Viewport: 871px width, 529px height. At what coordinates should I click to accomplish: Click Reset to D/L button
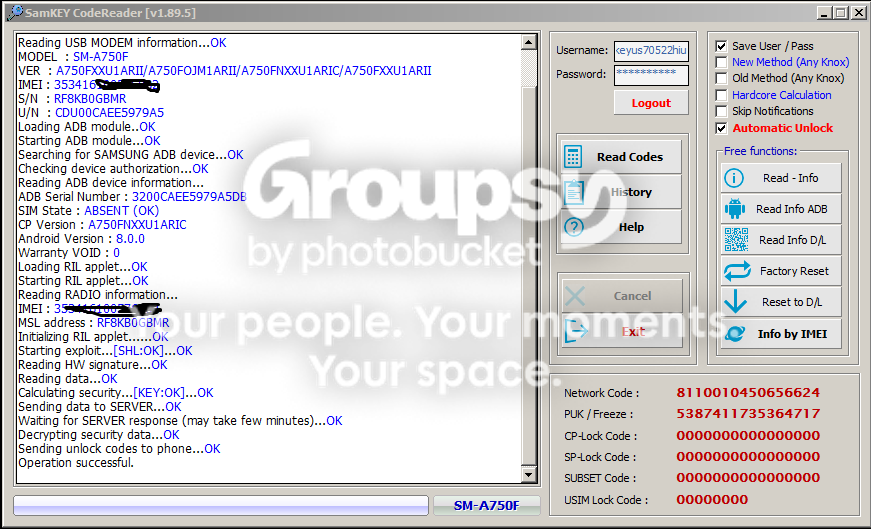coord(781,302)
